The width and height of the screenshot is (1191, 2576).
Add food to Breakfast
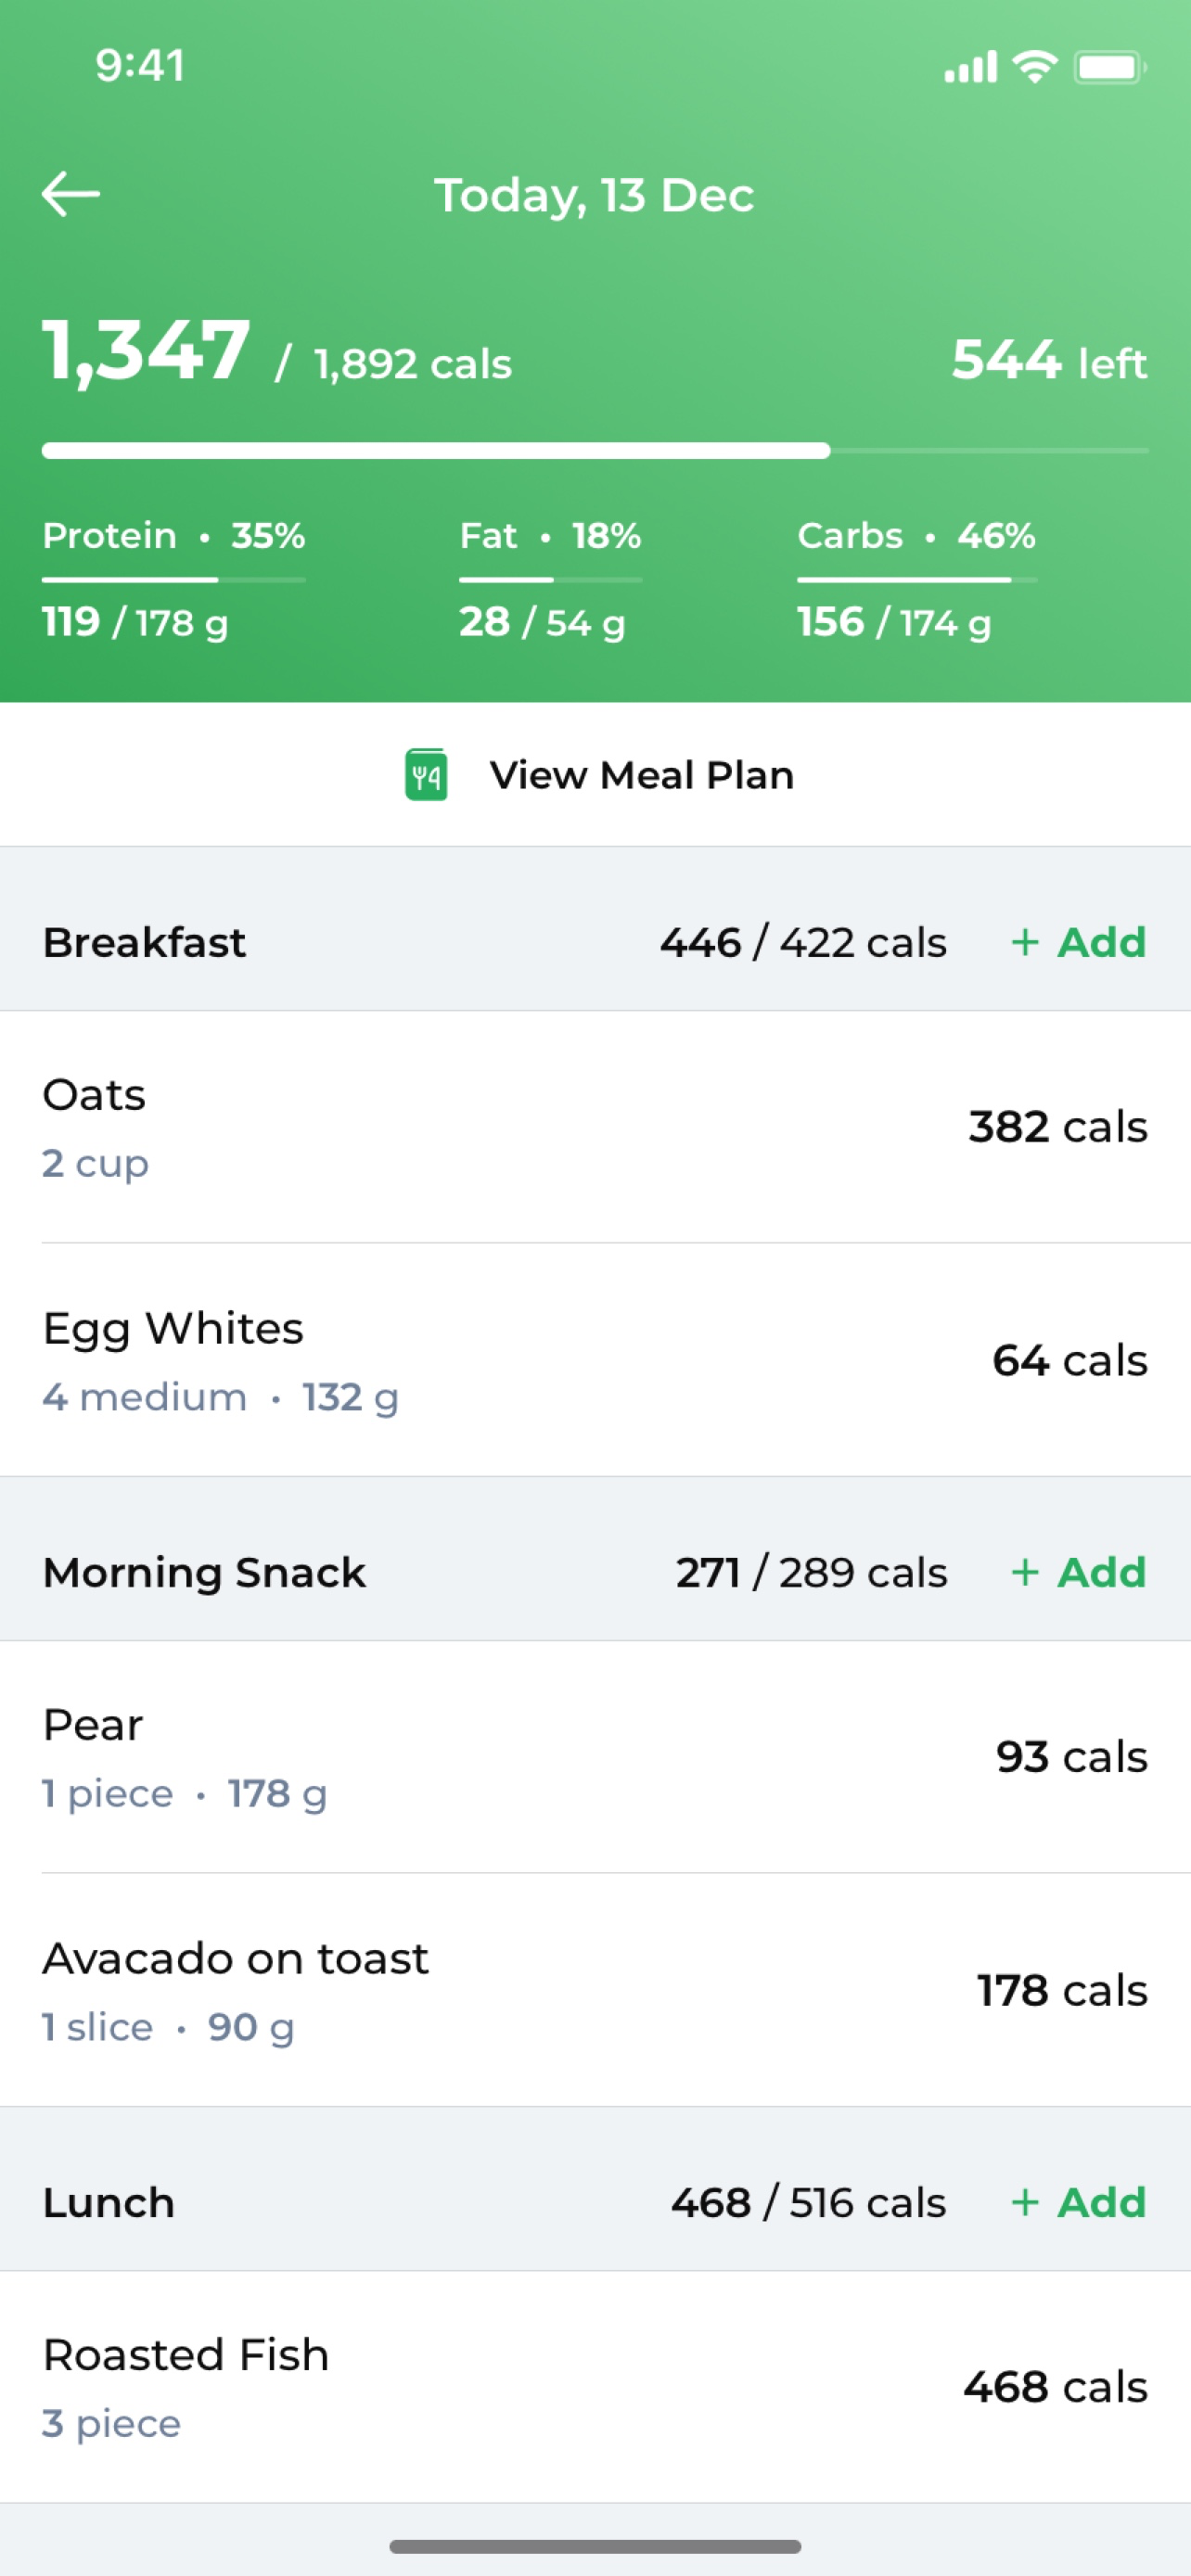click(1078, 943)
